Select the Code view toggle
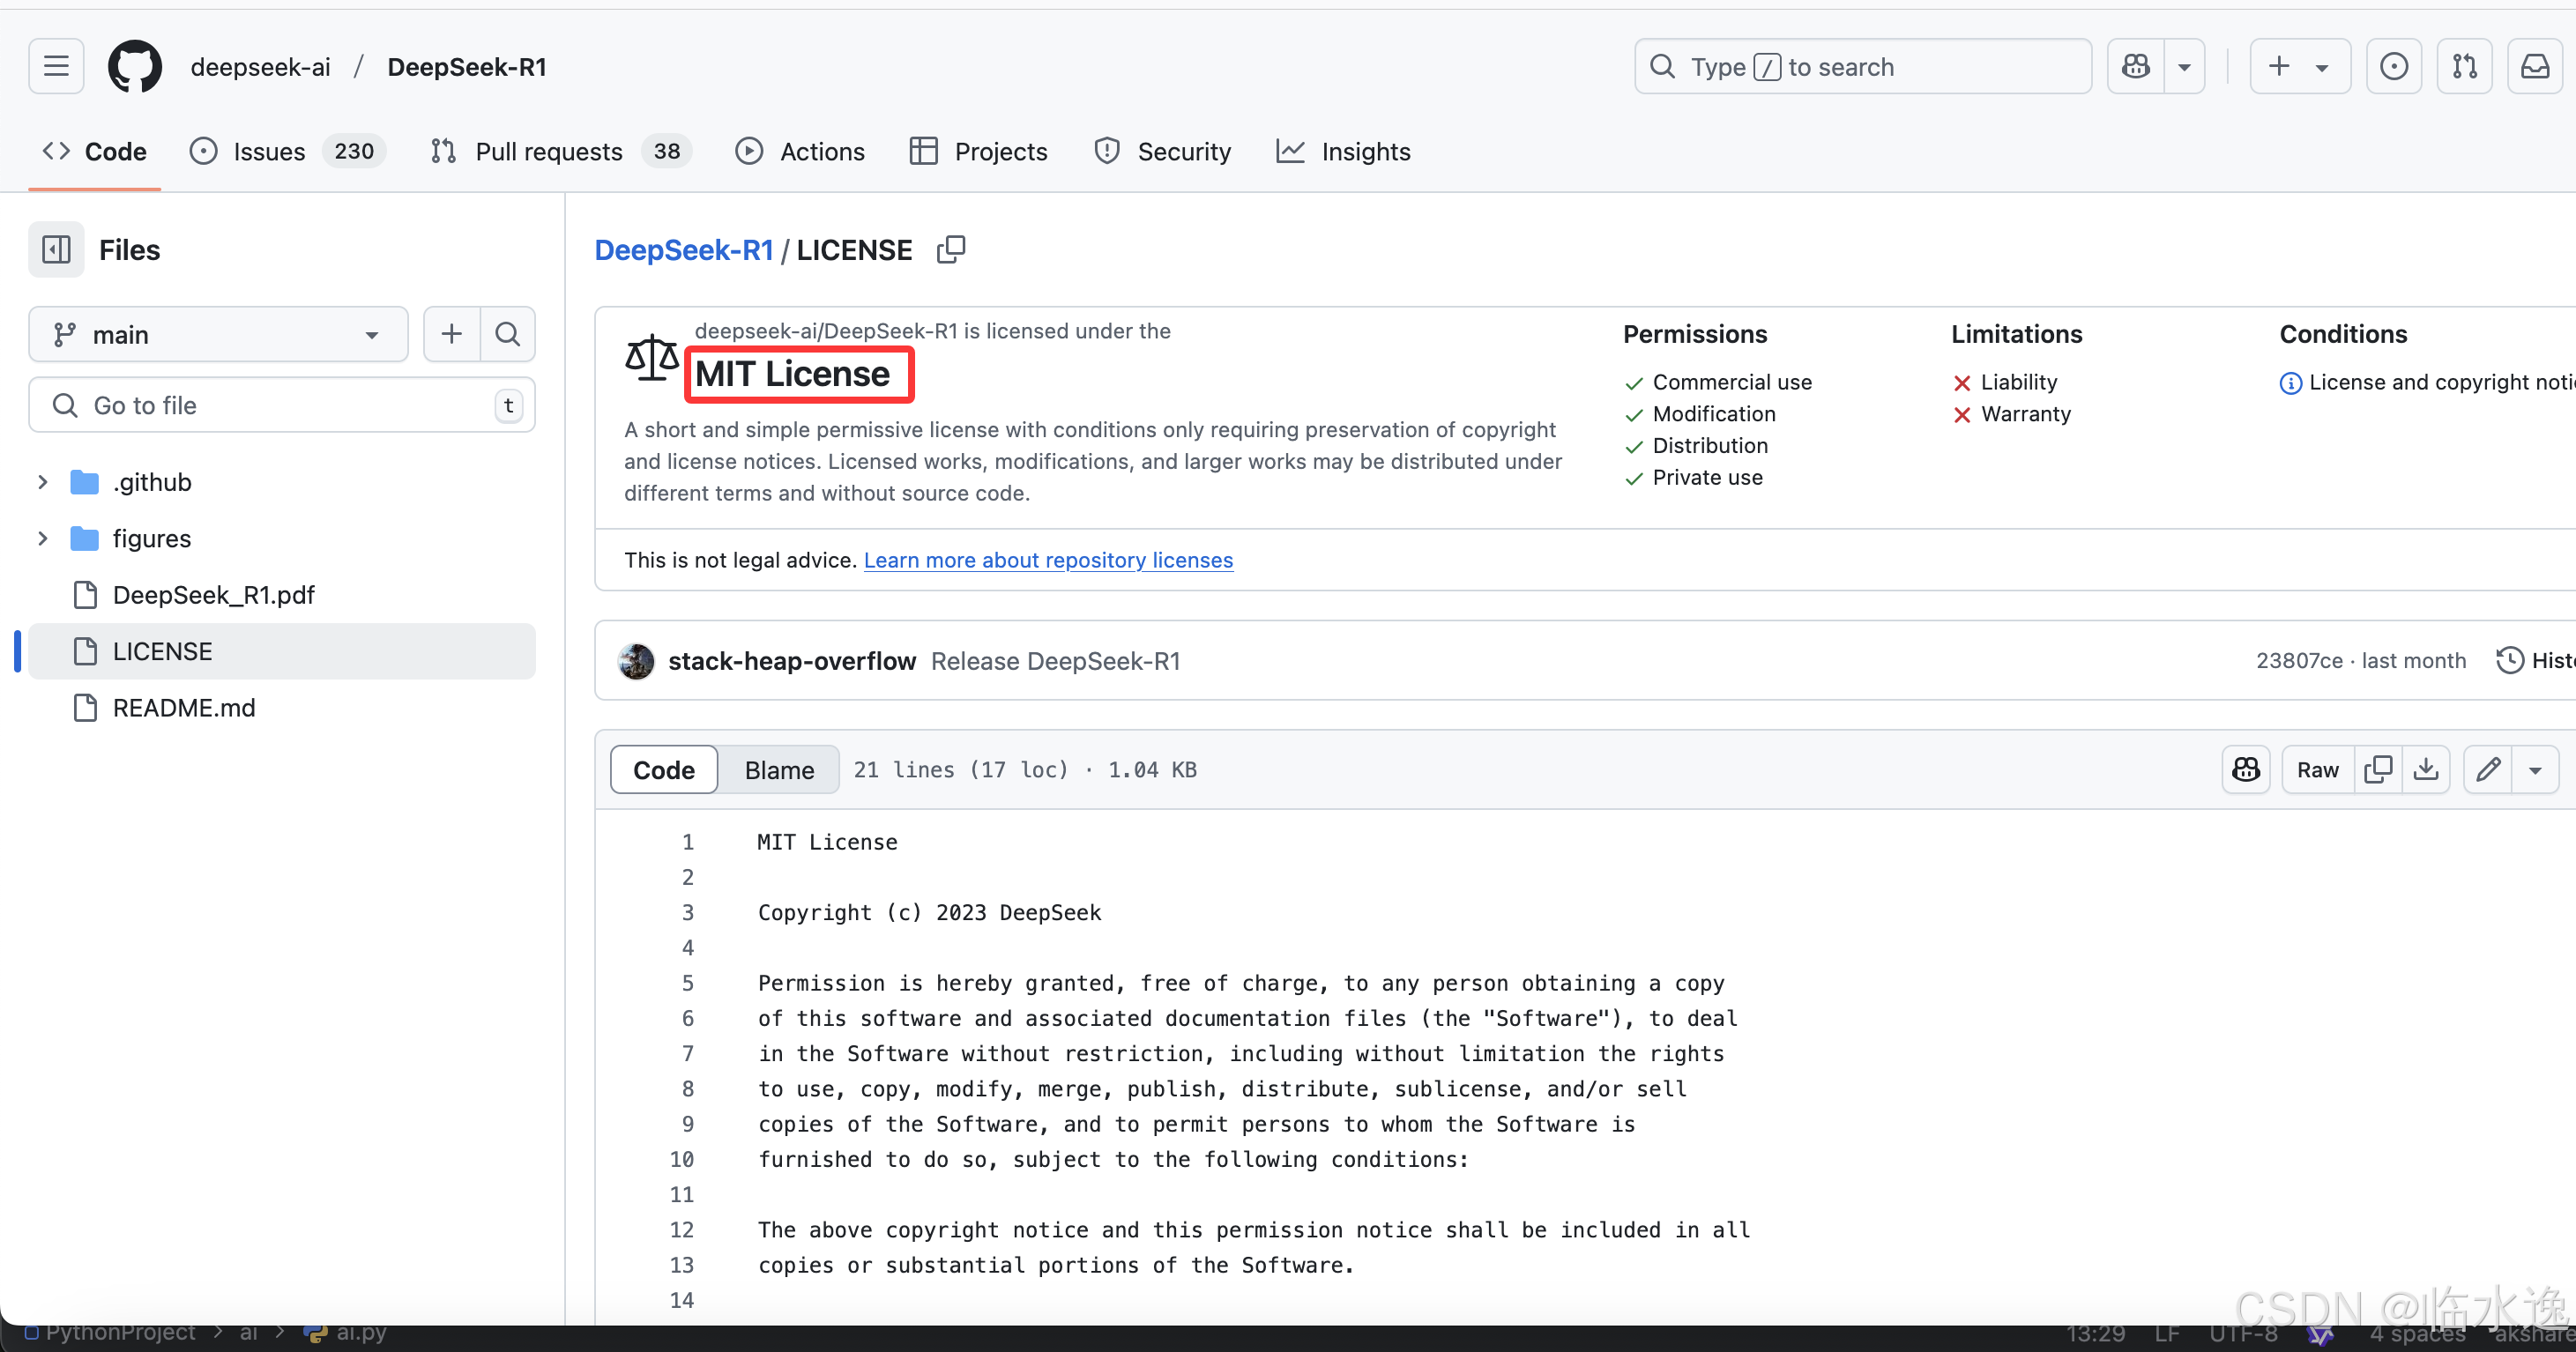 (663, 770)
